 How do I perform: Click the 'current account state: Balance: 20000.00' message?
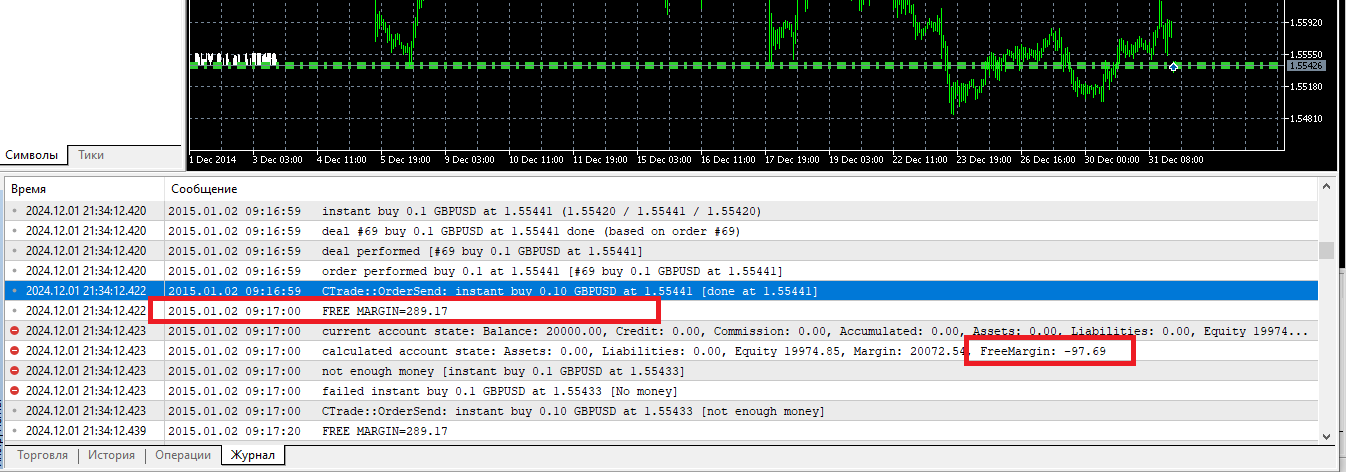(x=815, y=331)
